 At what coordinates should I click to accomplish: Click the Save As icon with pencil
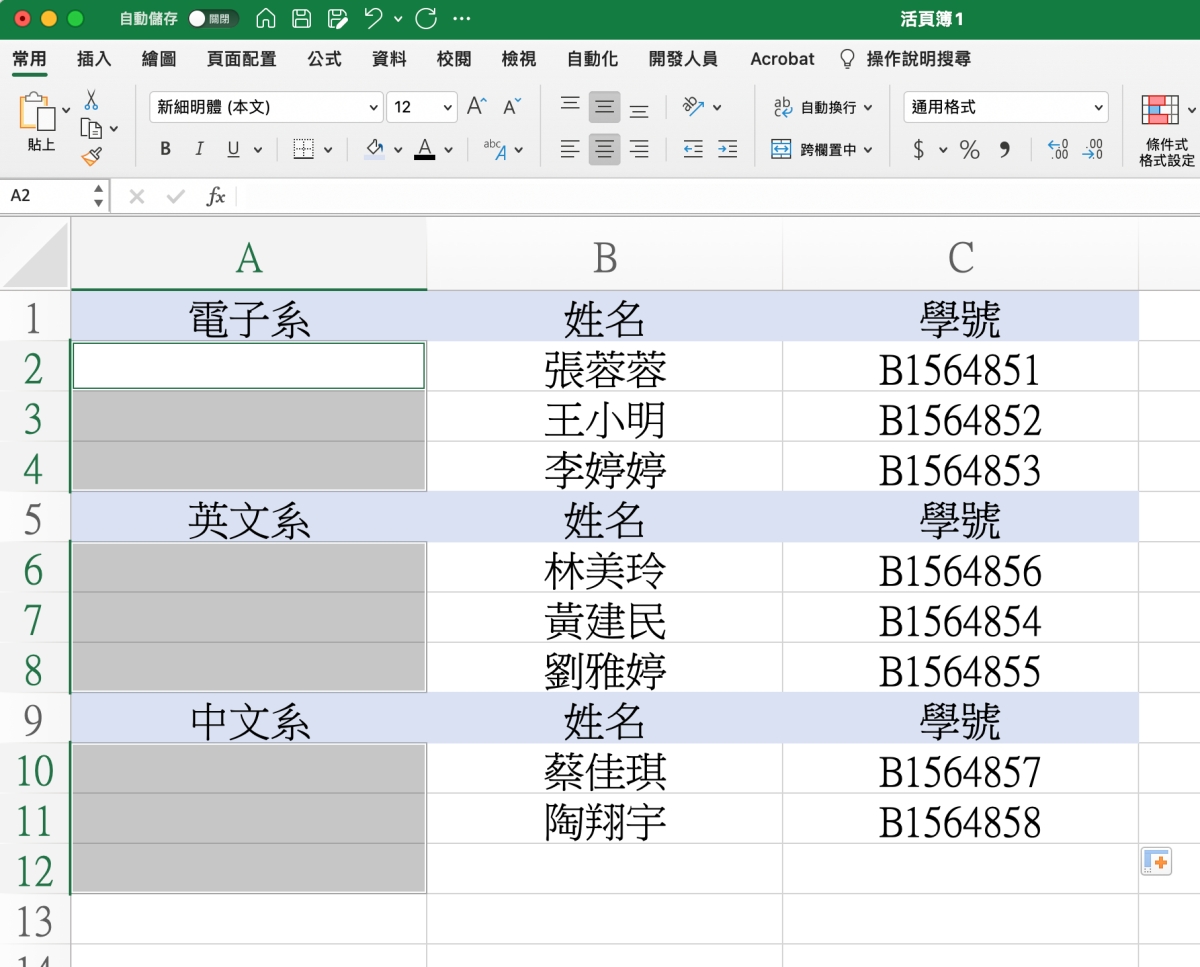(x=338, y=19)
